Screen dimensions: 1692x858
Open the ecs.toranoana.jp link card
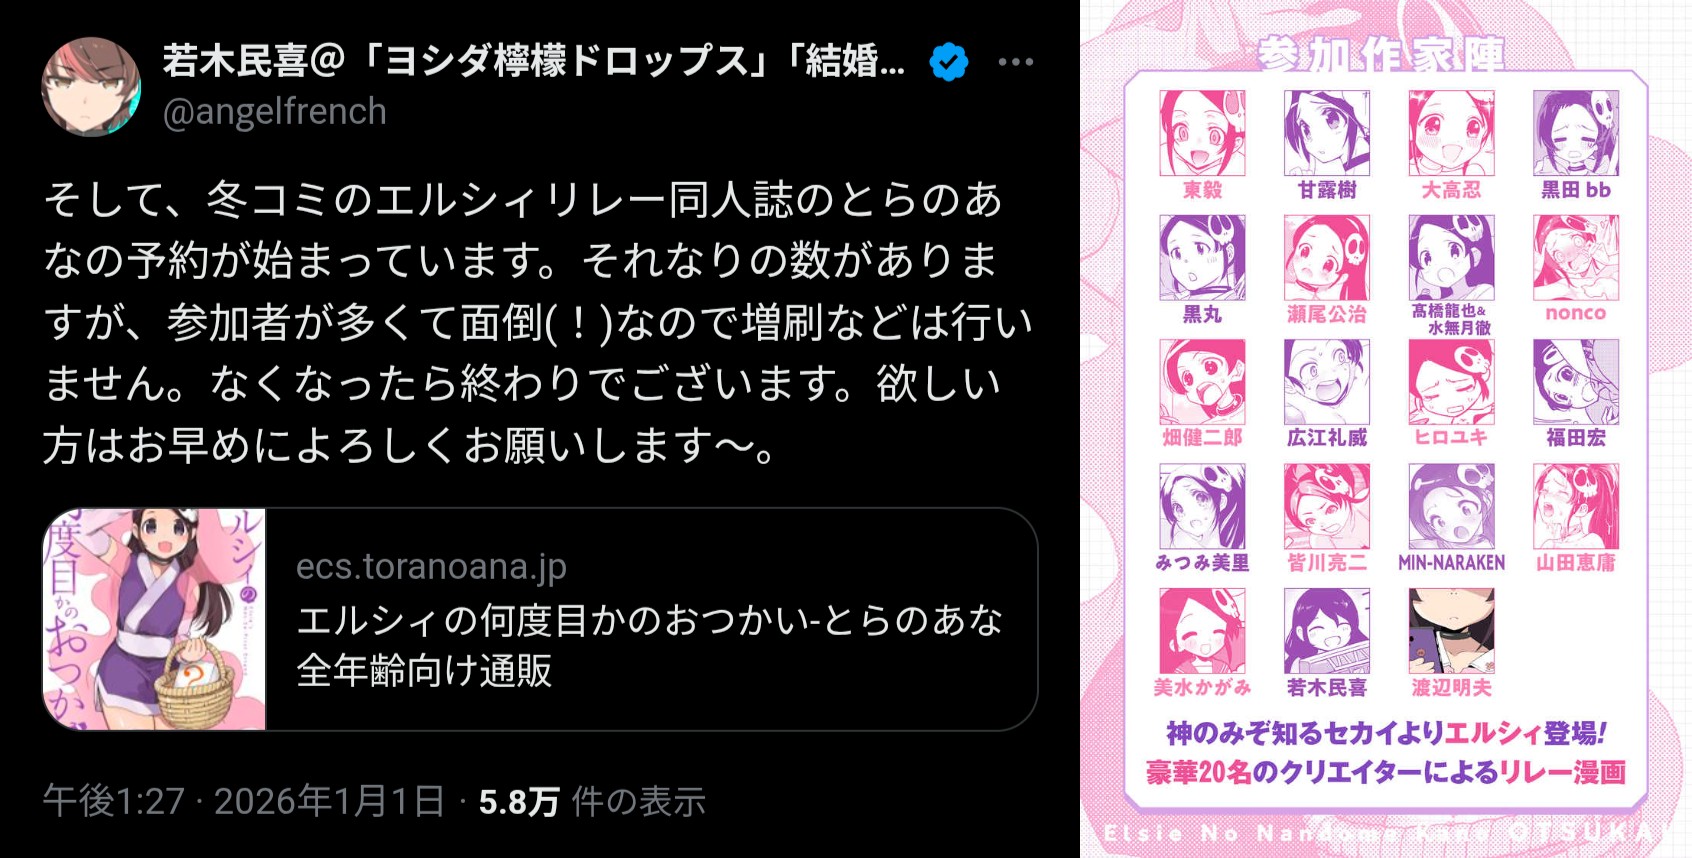pyautogui.click(x=540, y=619)
